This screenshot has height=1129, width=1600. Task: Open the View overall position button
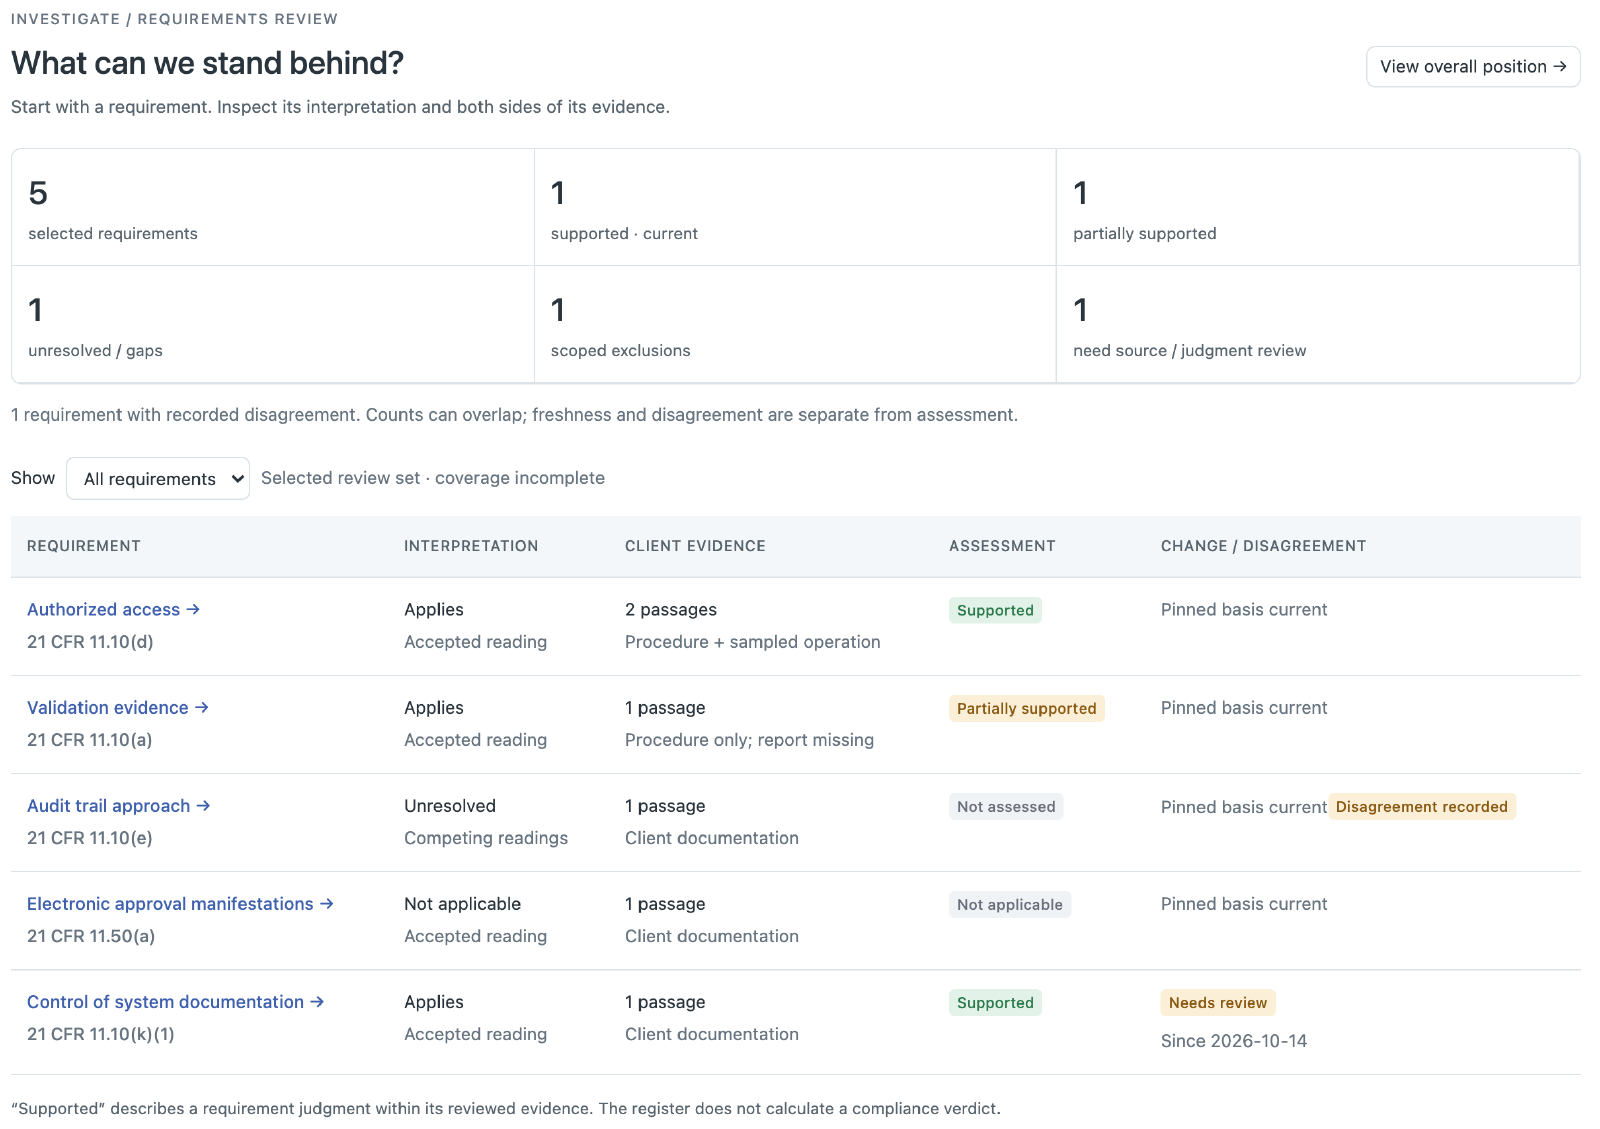pyautogui.click(x=1473, y=67)
